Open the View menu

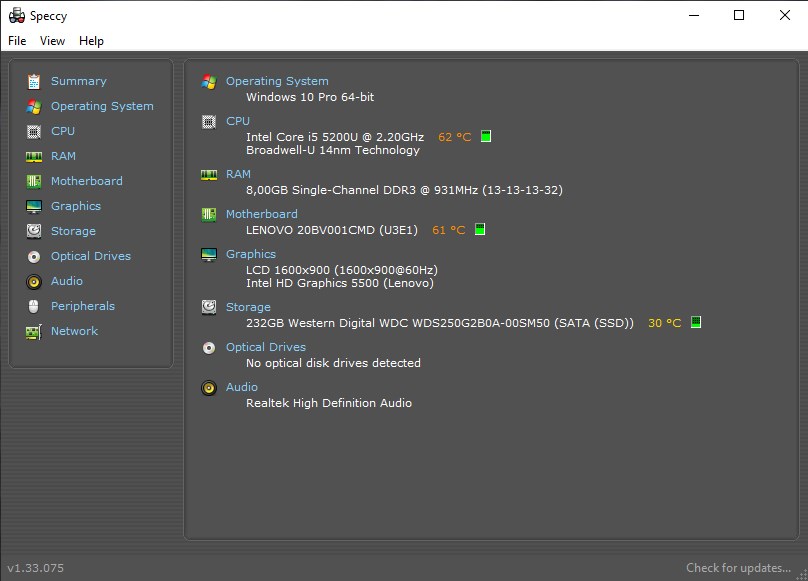53,41
